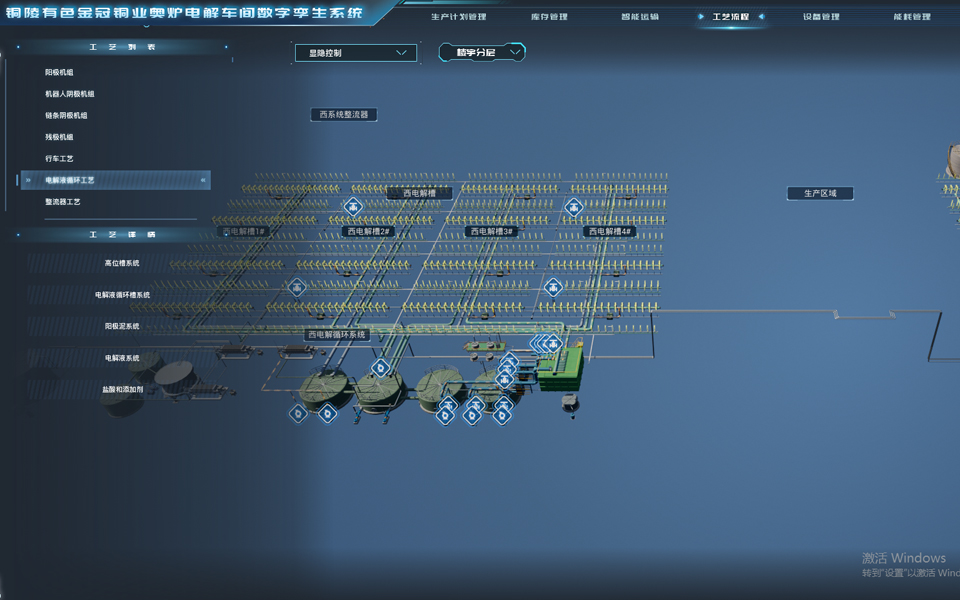Switch to the 设备管理 tab

pos(821,17)
